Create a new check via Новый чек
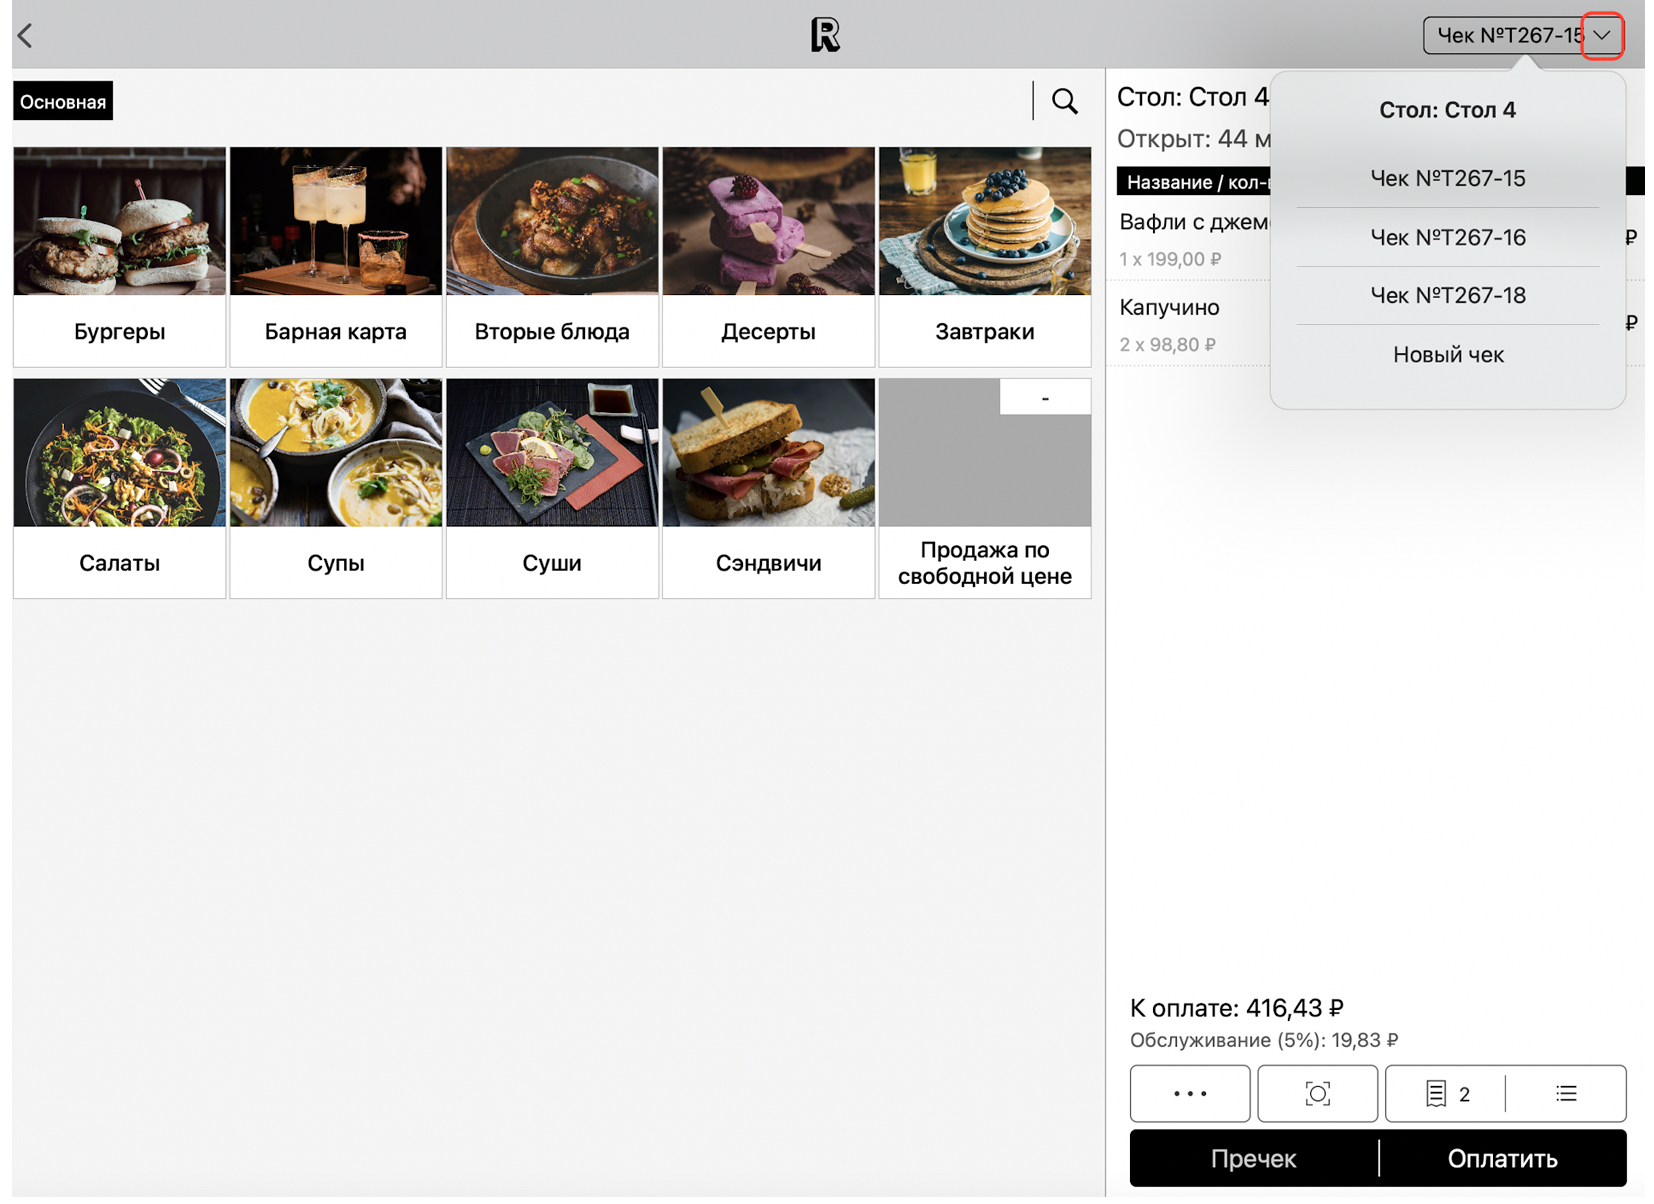Screen dimensions: 1654x1204 tap(1447, 354)
